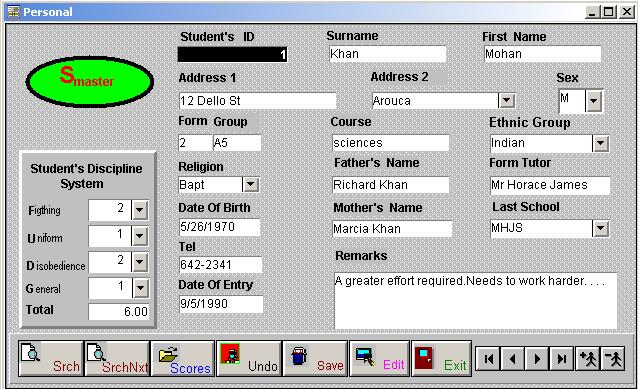Image resolution: width=638 pixels, height=389 pixels.
Task: Click the Tel field 642-2341
Action: [x=221, y=264]
